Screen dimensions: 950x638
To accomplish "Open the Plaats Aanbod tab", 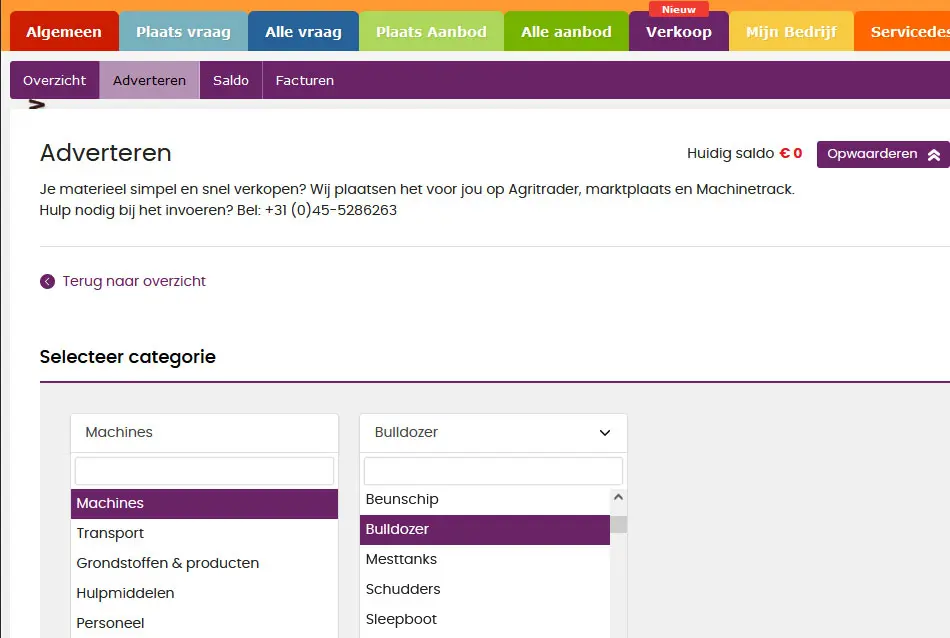I will pos(431,32).
